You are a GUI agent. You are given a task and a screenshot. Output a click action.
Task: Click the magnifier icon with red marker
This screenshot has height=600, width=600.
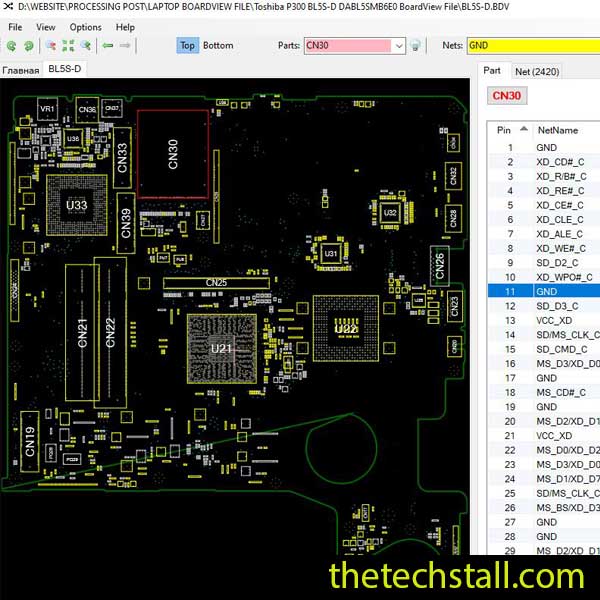[49, 46]
